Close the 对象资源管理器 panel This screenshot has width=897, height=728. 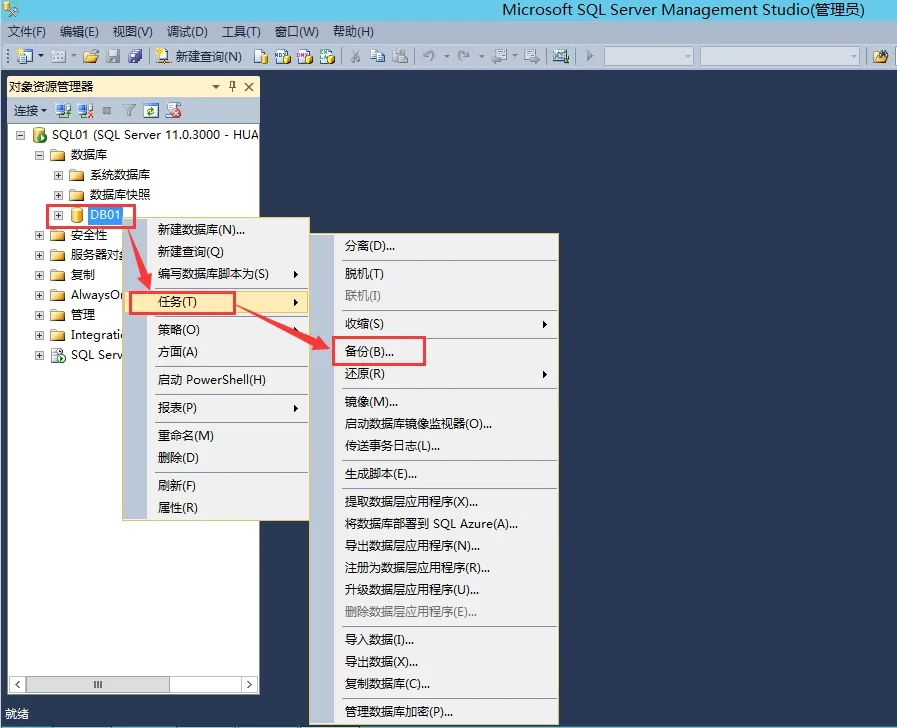click(x=249, y=87)
